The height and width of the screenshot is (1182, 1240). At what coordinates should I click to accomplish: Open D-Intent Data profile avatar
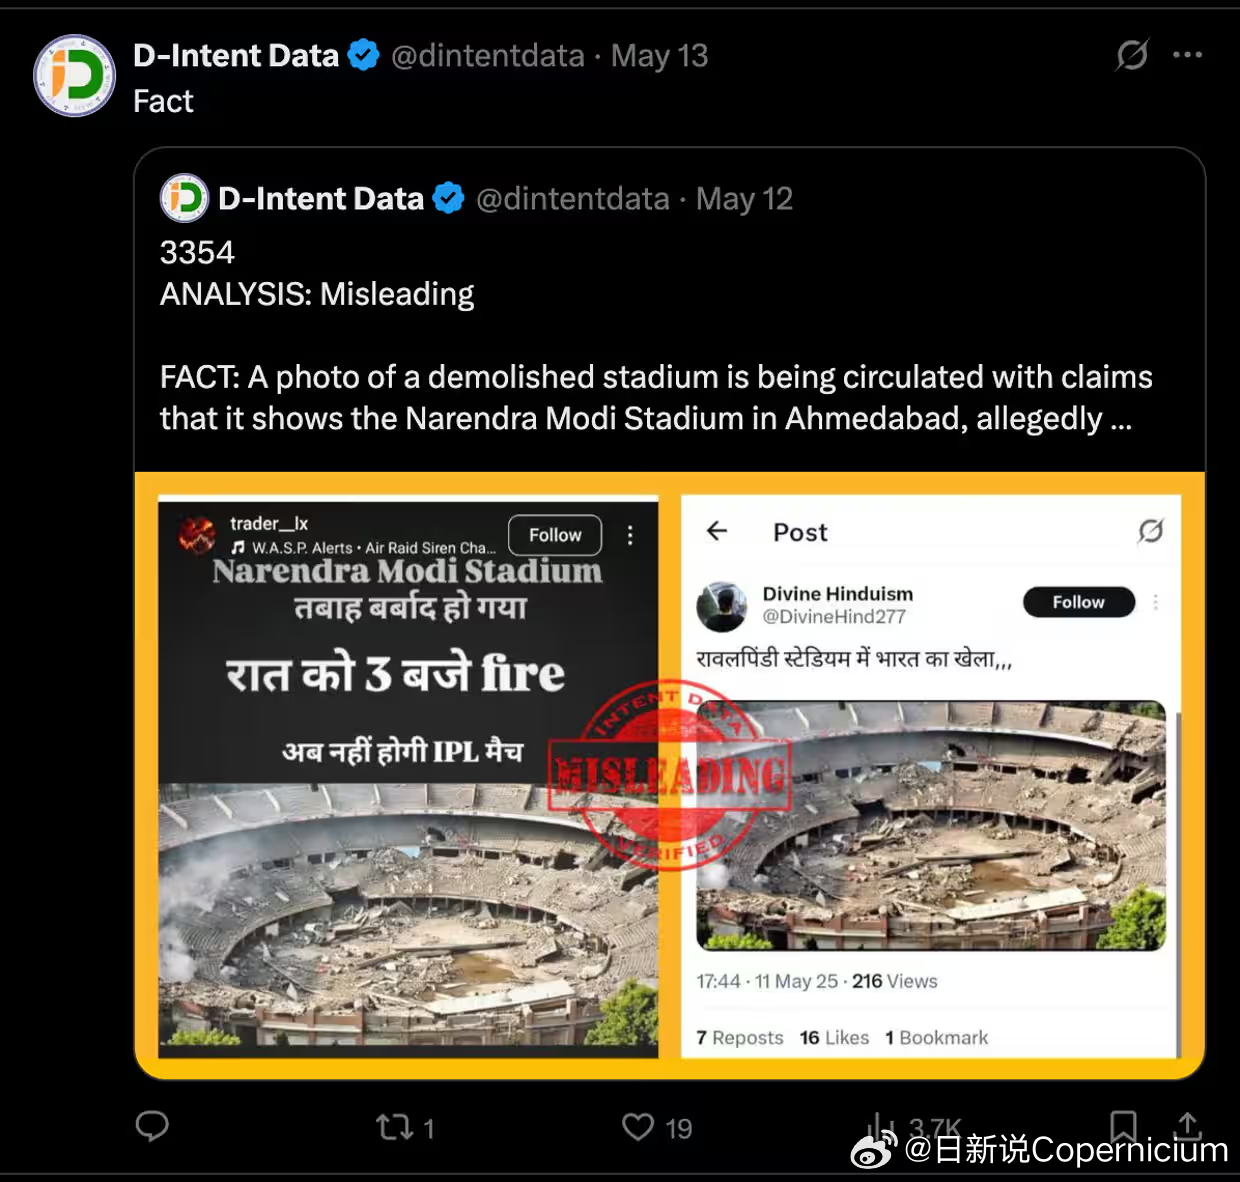[x=75, y=76]
